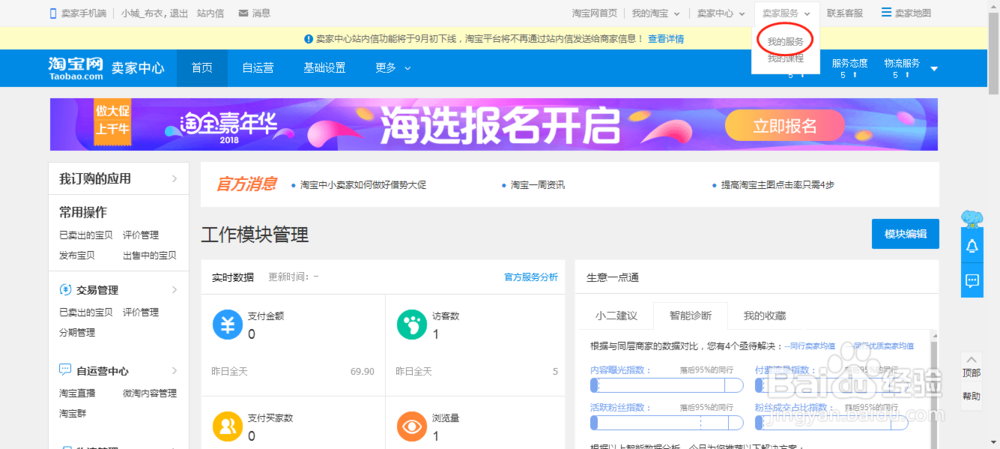Viewport: 1000px width, 449px height.
Task: Click the info icon in the yellow notice bar
Action: coord(309,40)
